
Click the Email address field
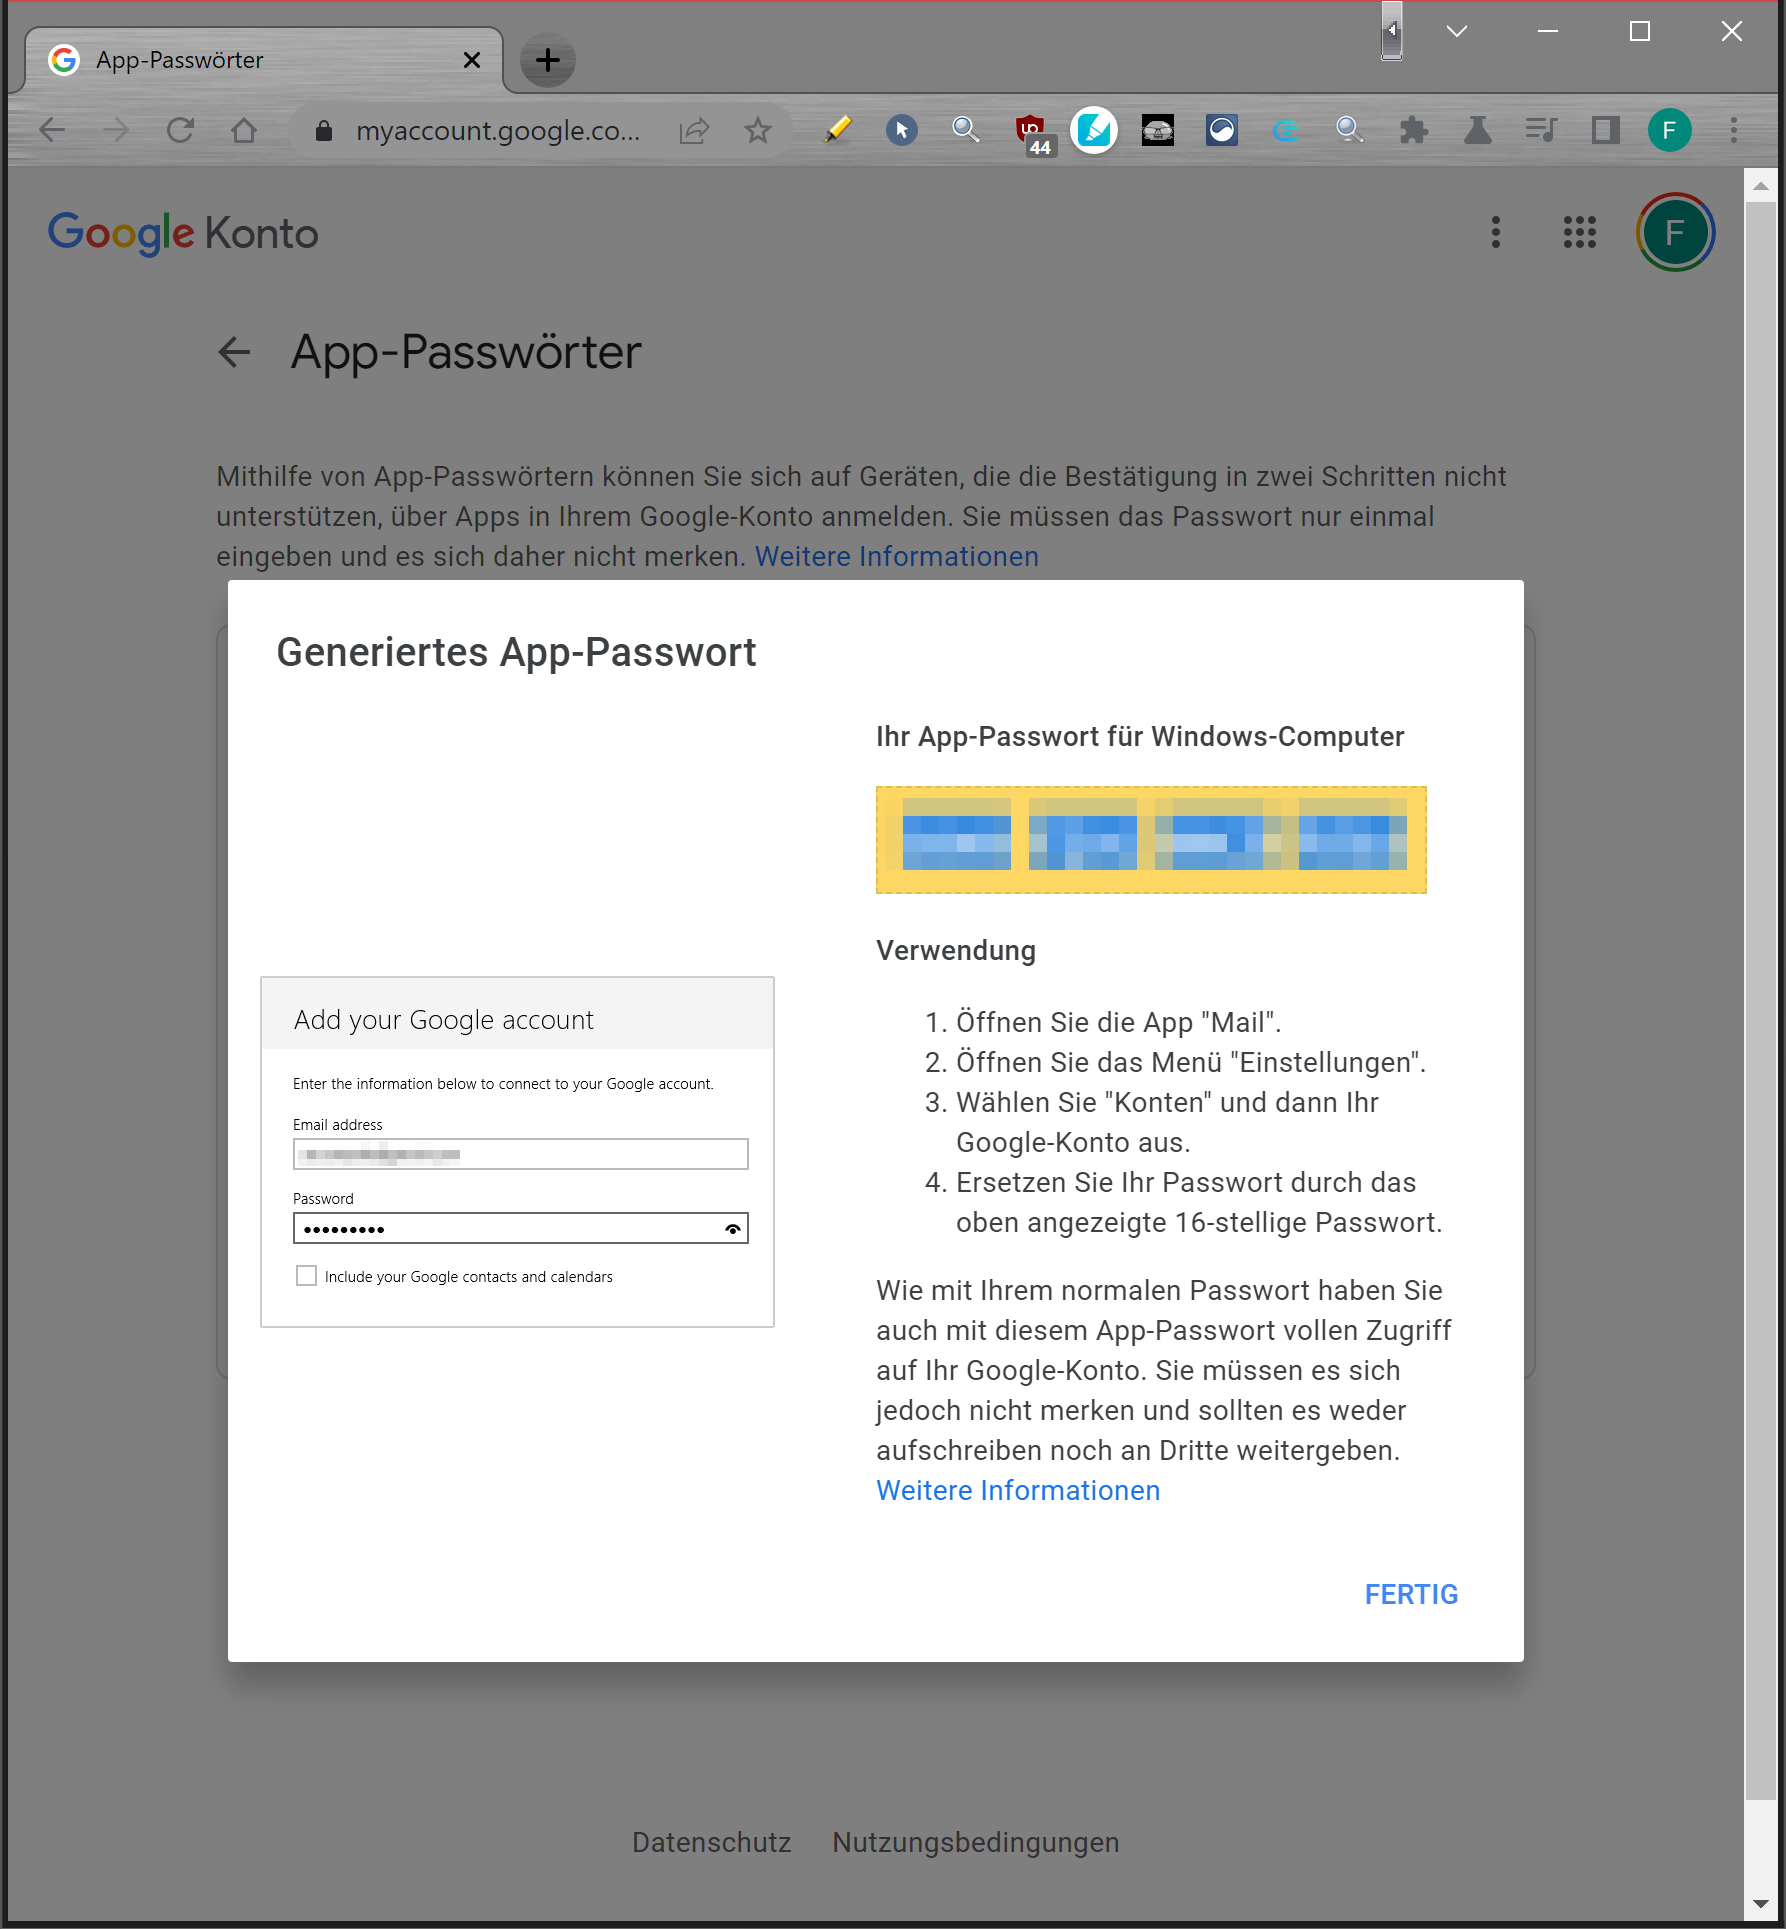(520, 1154)
